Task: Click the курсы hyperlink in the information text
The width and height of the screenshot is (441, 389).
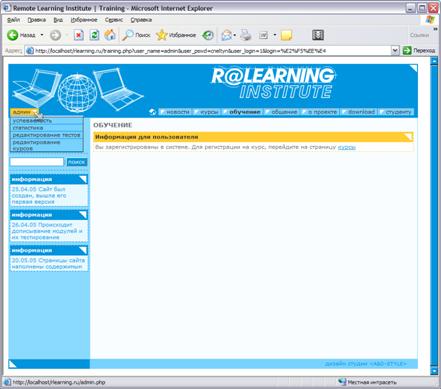Action: (x=347, y=147)
